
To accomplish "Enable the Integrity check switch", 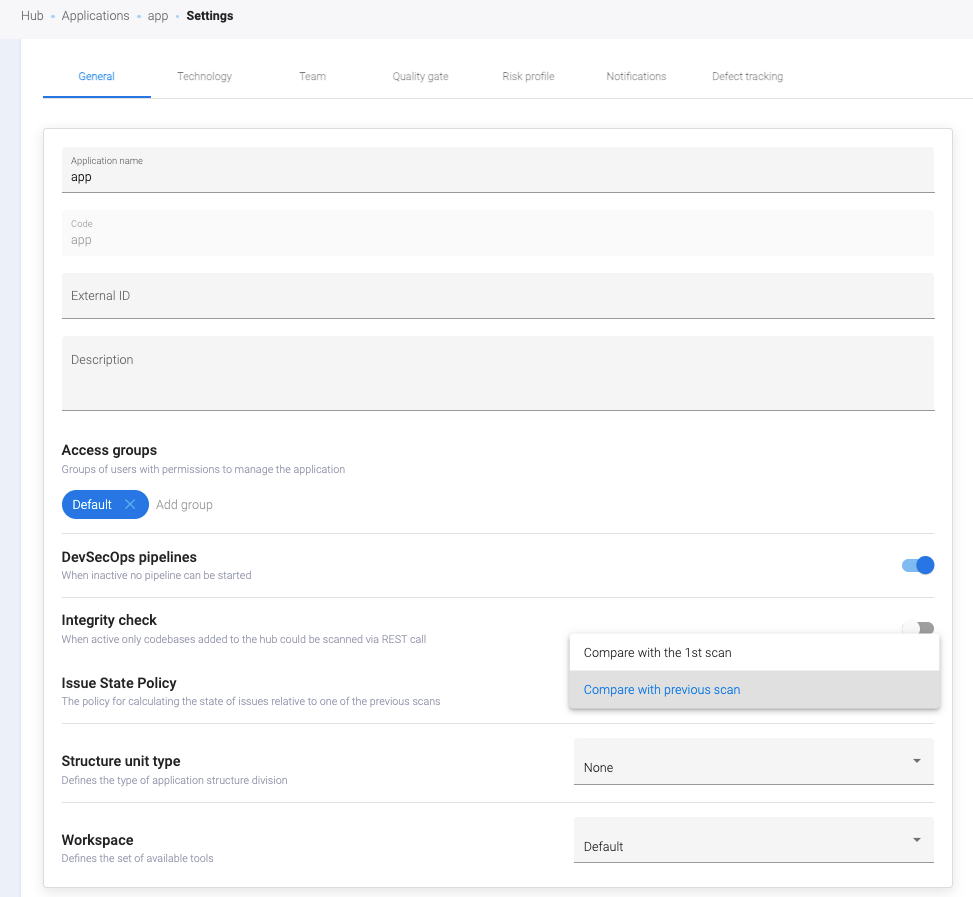I will 918,628.
